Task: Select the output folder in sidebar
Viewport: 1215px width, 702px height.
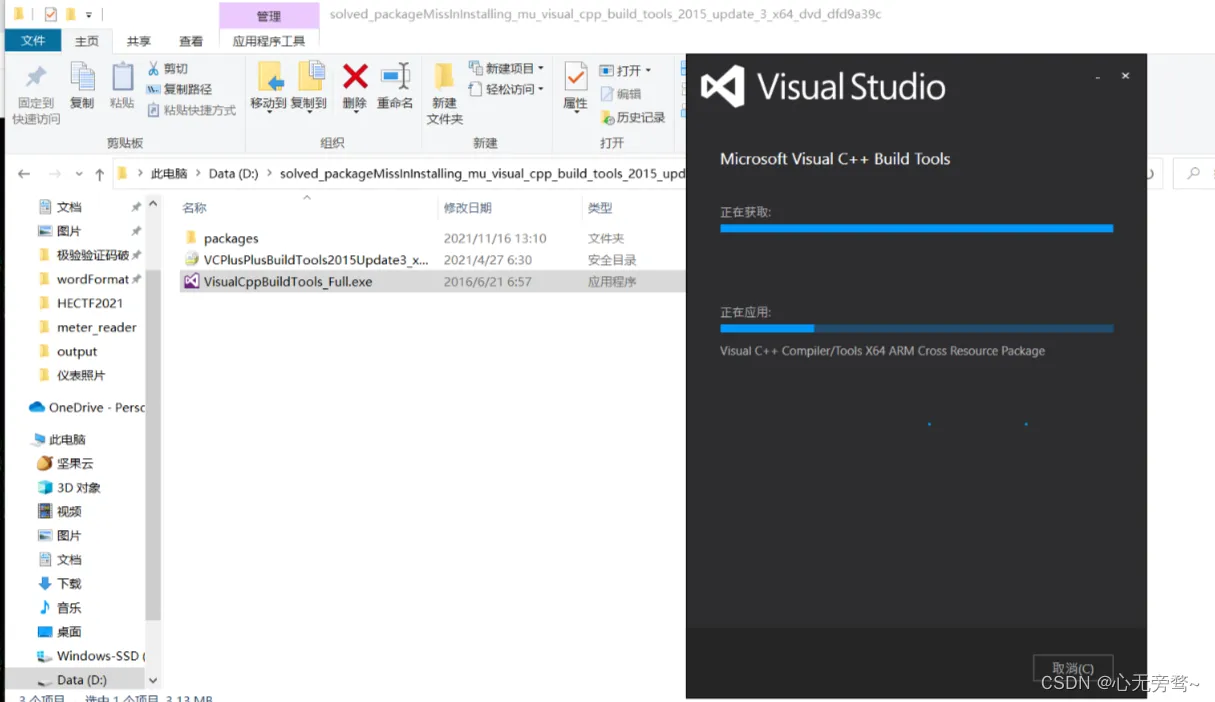Action: click(77, 351)
